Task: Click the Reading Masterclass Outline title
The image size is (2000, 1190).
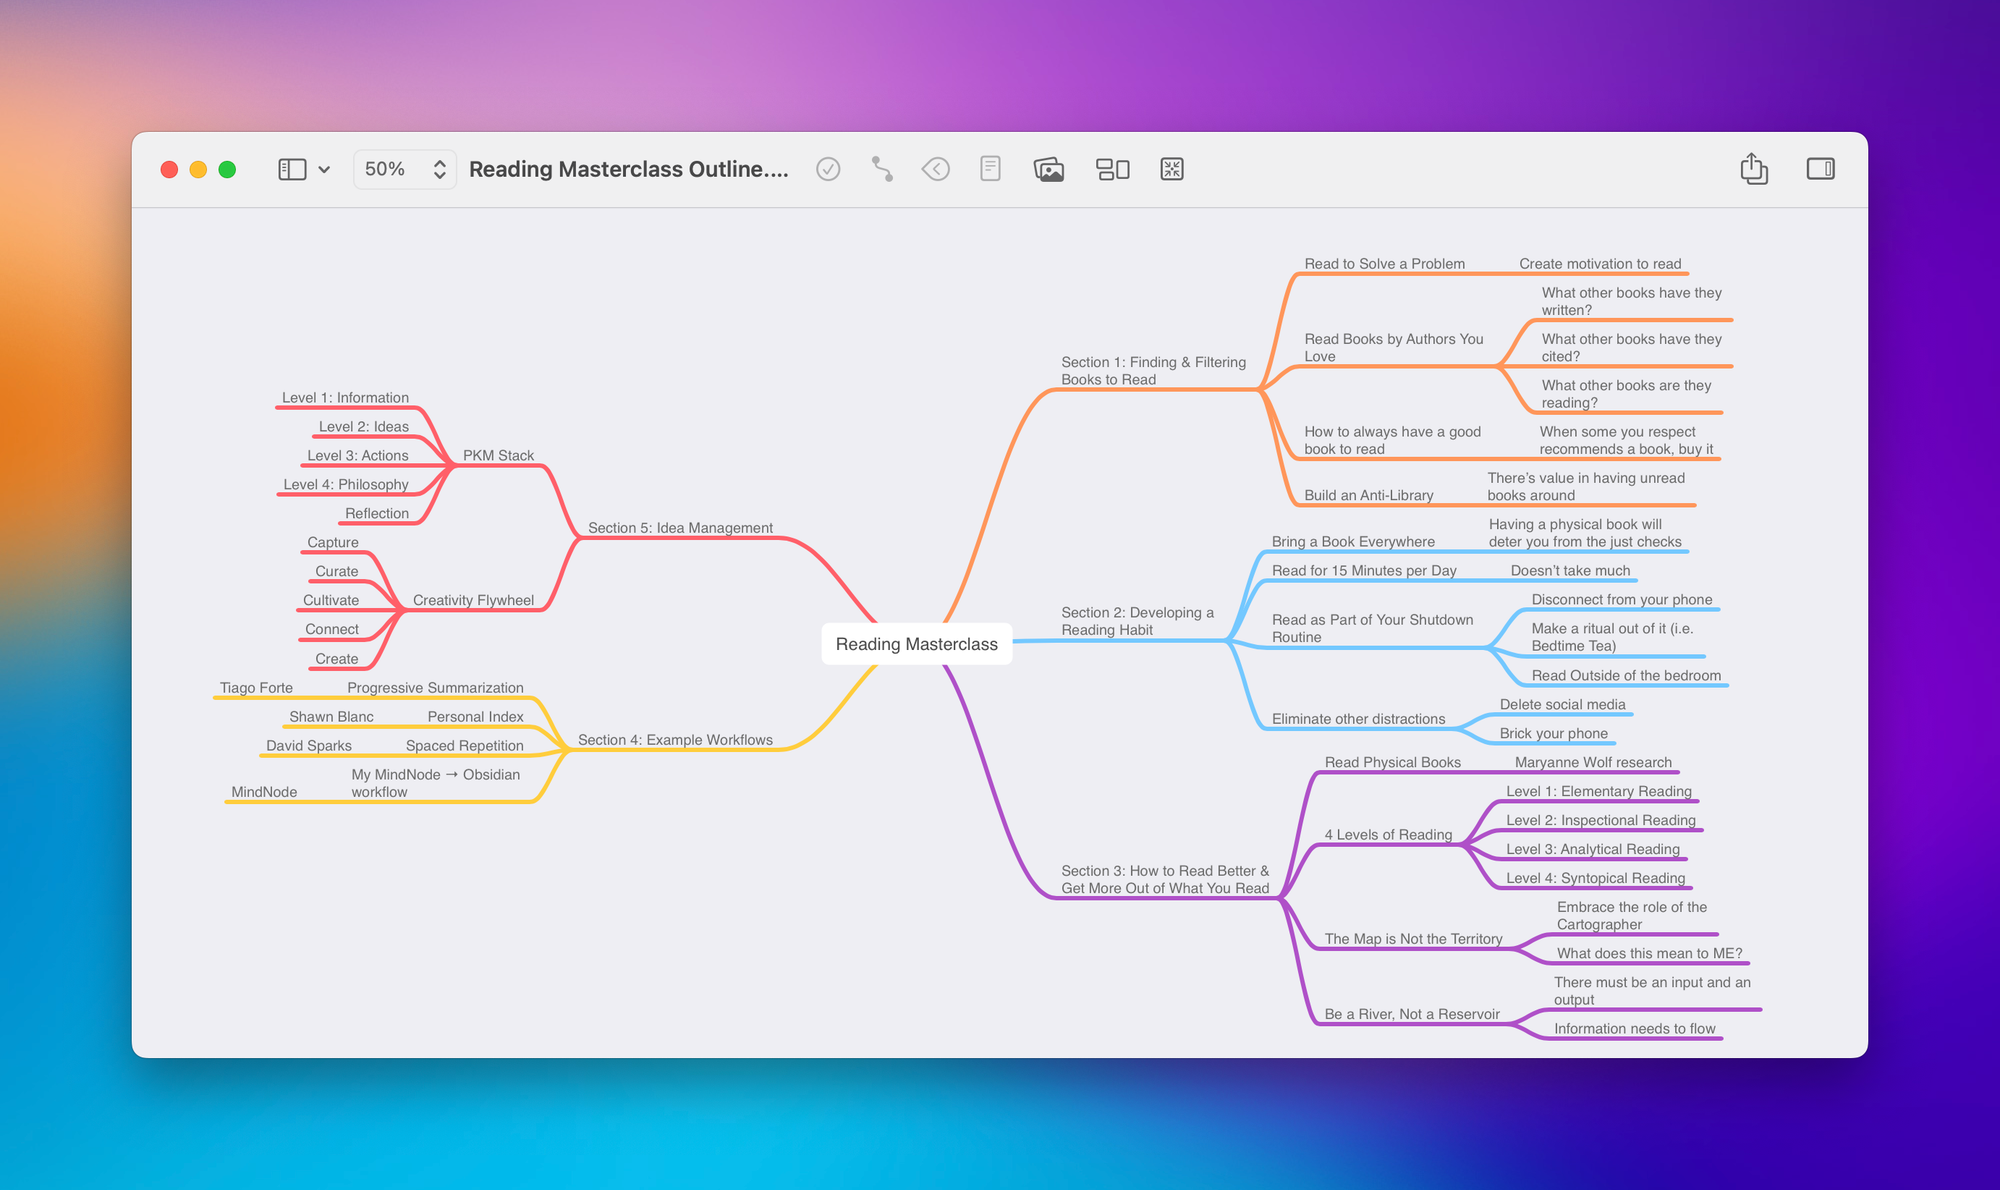Action: click(x=628, y=169)
